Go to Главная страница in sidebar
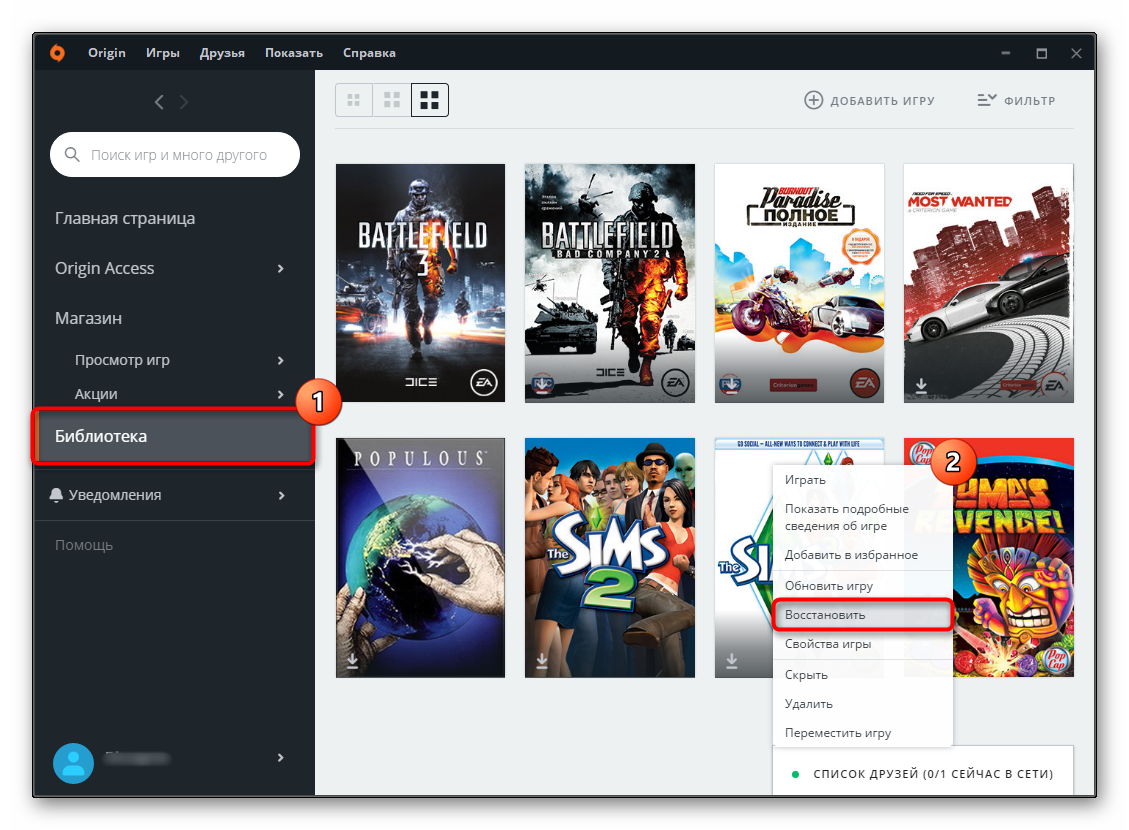1129x830 pixels. pos(125,218)
